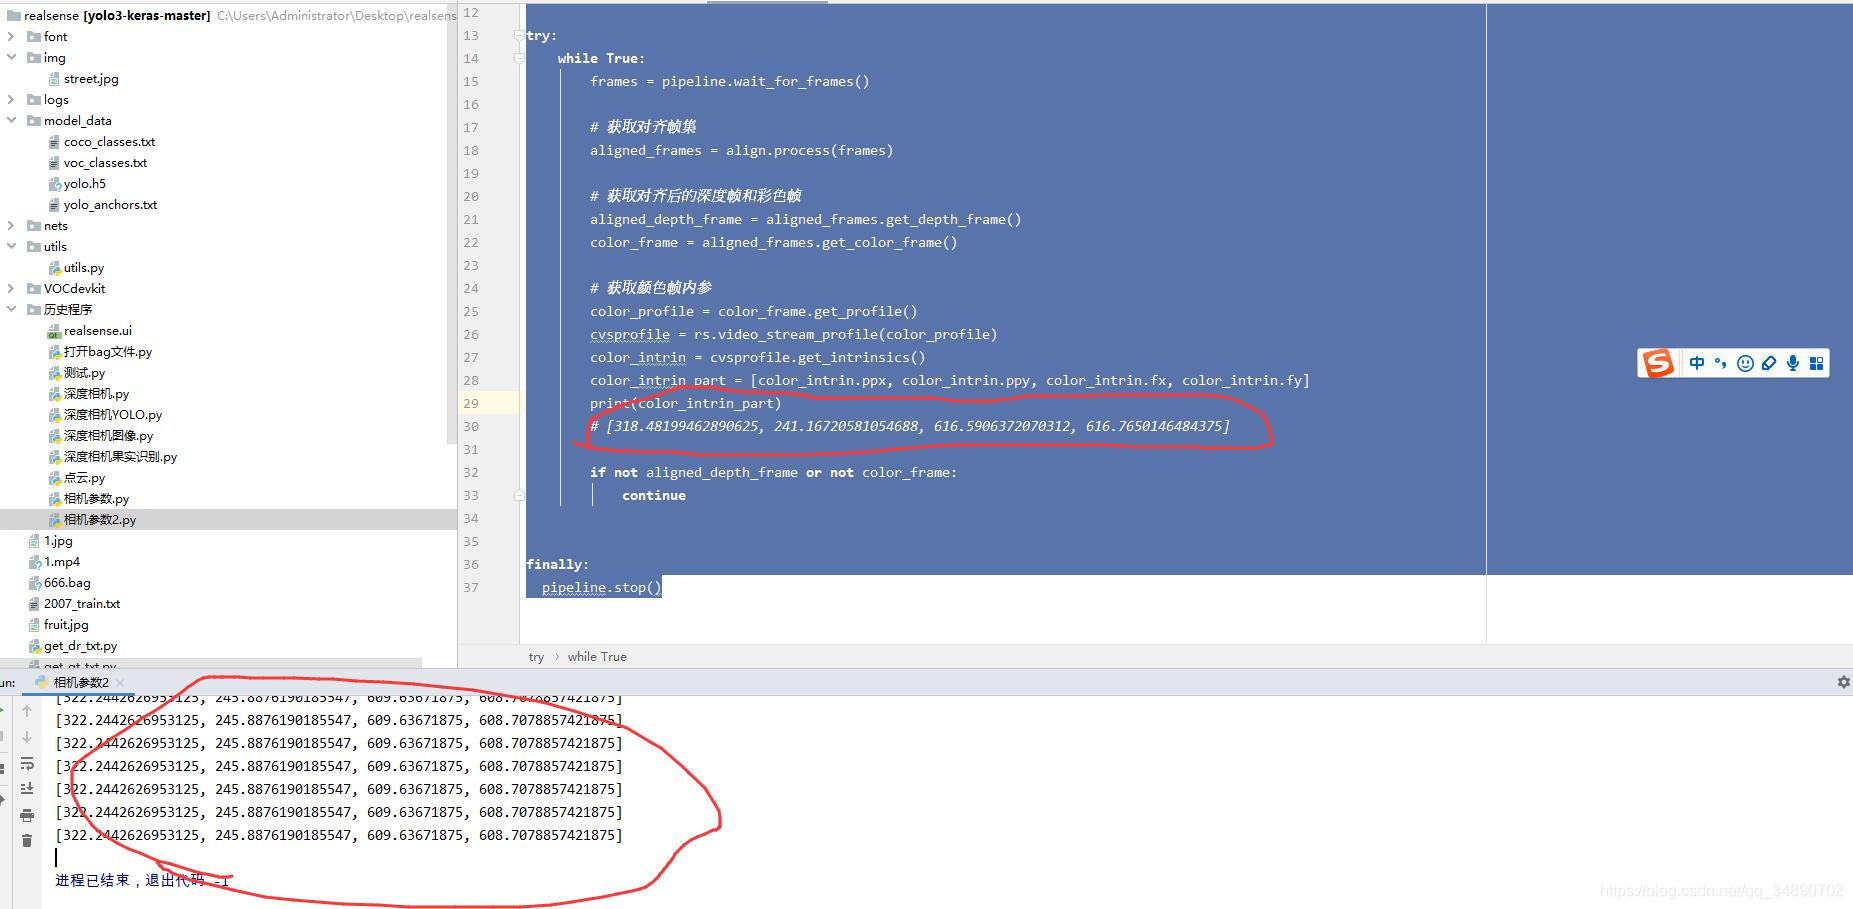Select 相机参数2.py in project tree
The height and width of the screenshot is (909, 1853).
coord(100,519)
